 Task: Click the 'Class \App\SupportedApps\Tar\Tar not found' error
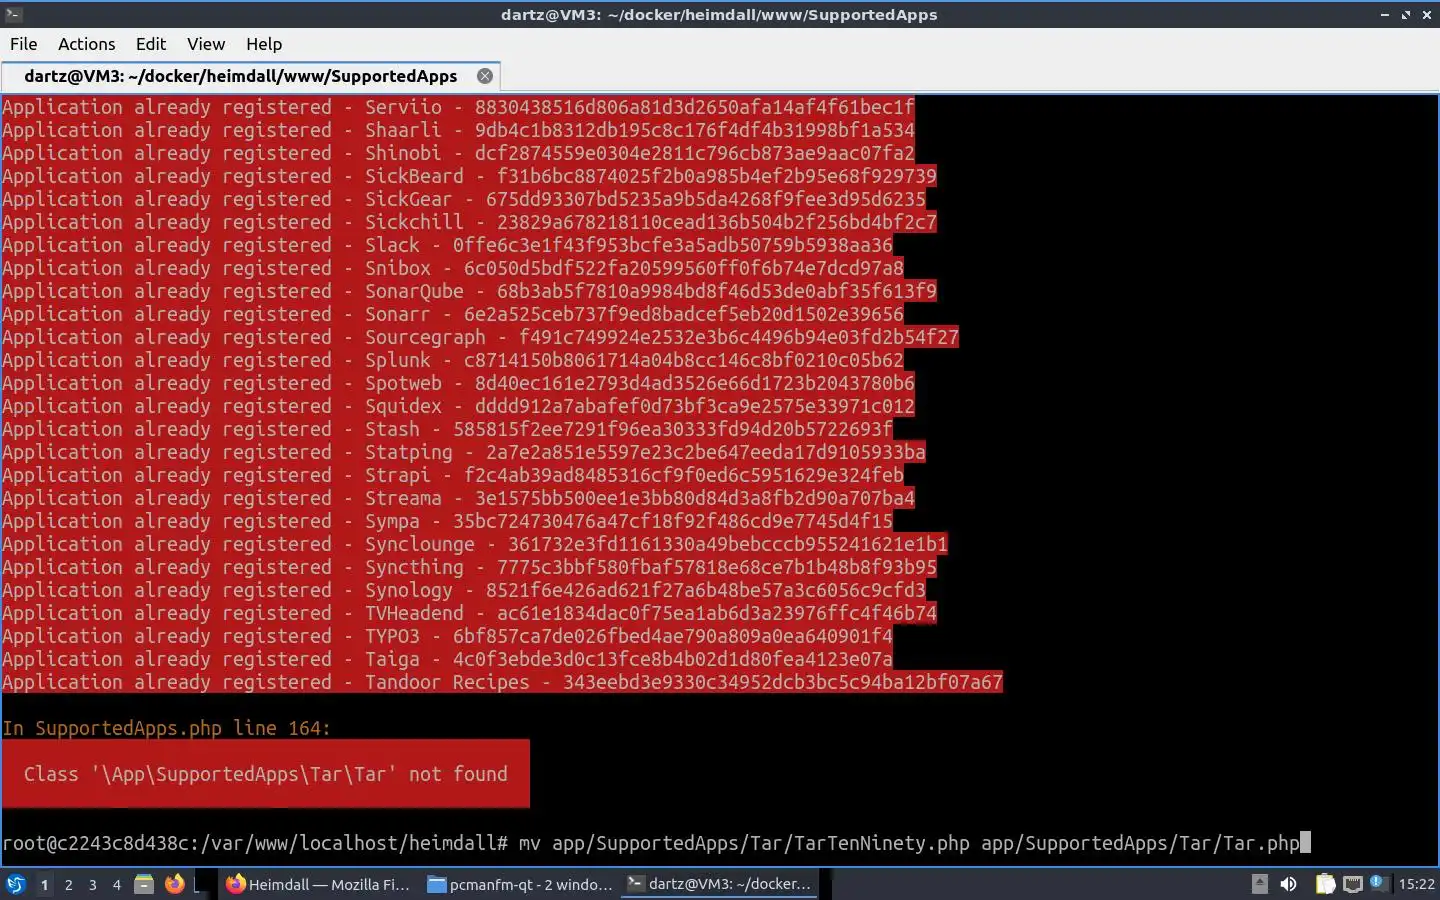265,774
